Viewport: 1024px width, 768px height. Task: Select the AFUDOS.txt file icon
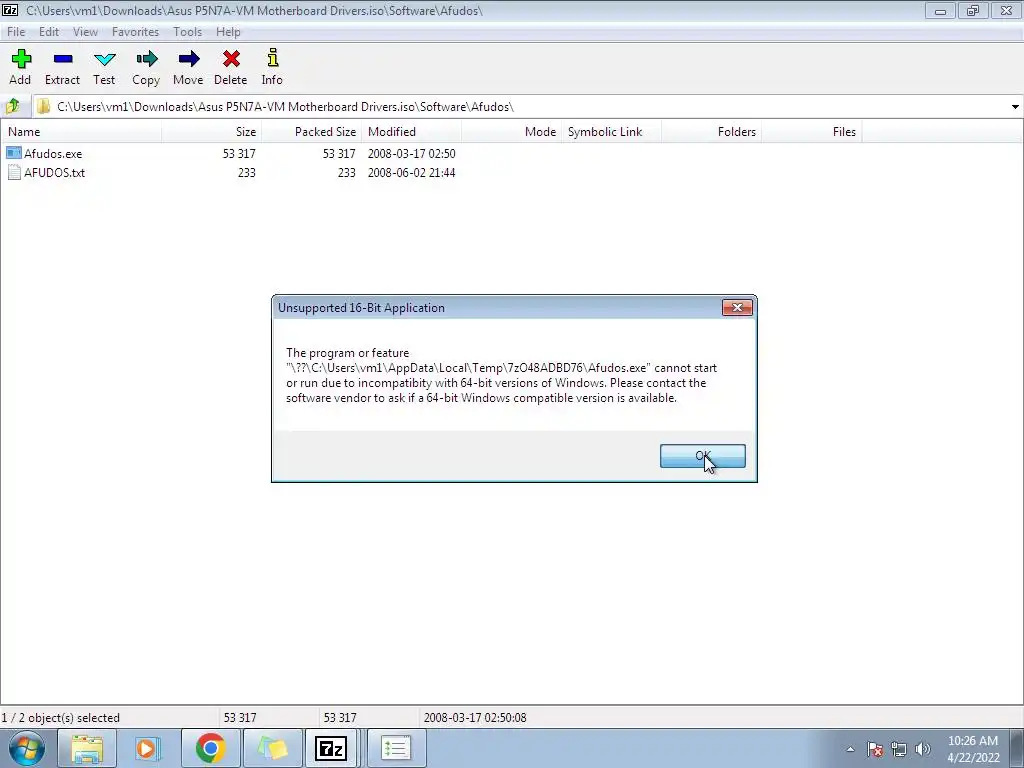[14, 172]
